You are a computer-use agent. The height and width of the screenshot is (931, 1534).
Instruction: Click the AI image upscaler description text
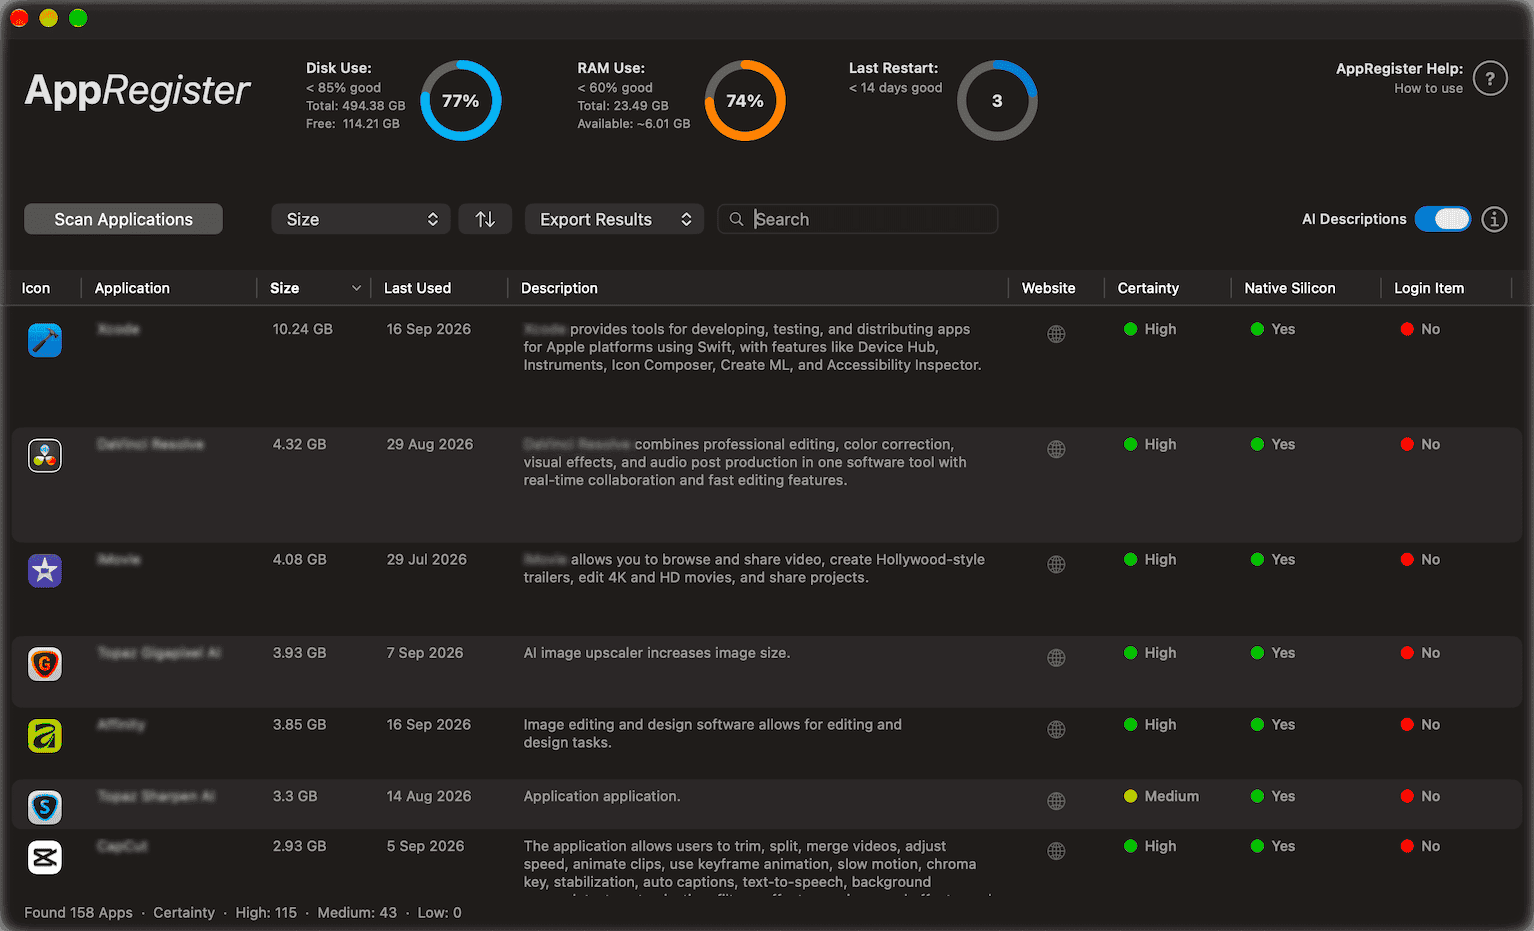pyautogui.click(x=657, y=653)
